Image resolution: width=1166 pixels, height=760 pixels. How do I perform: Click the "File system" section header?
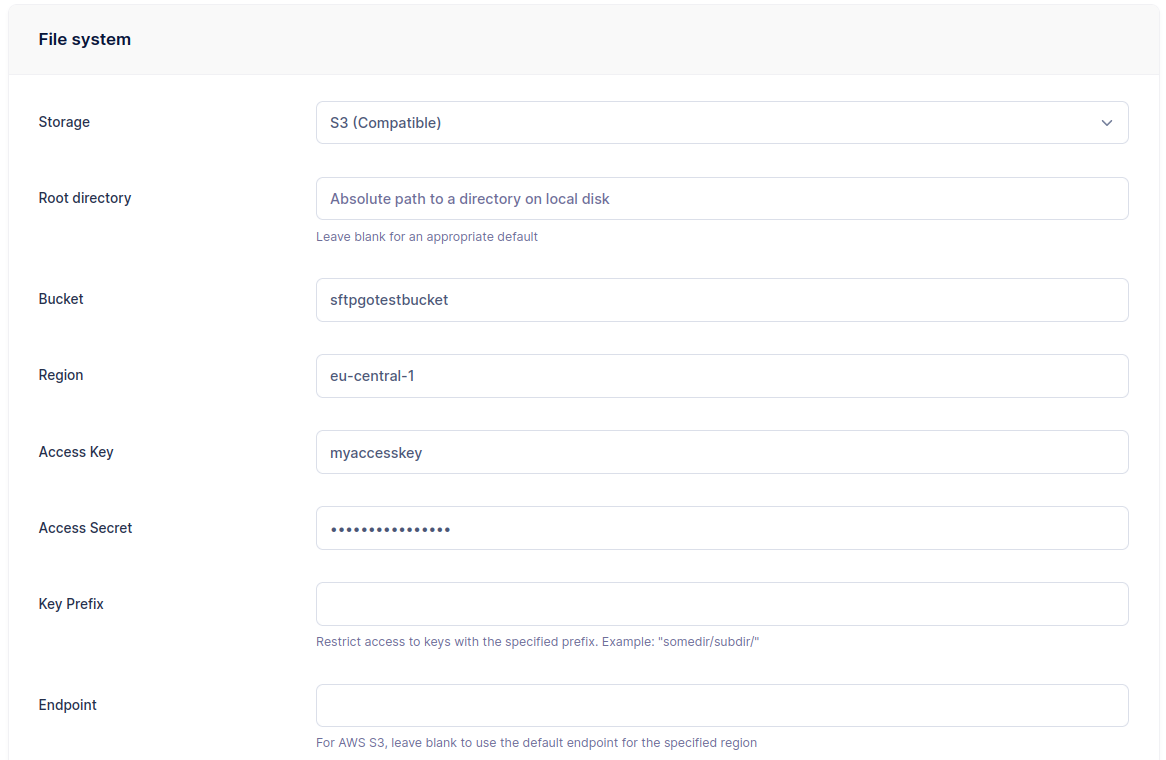(x=85, y=40)
